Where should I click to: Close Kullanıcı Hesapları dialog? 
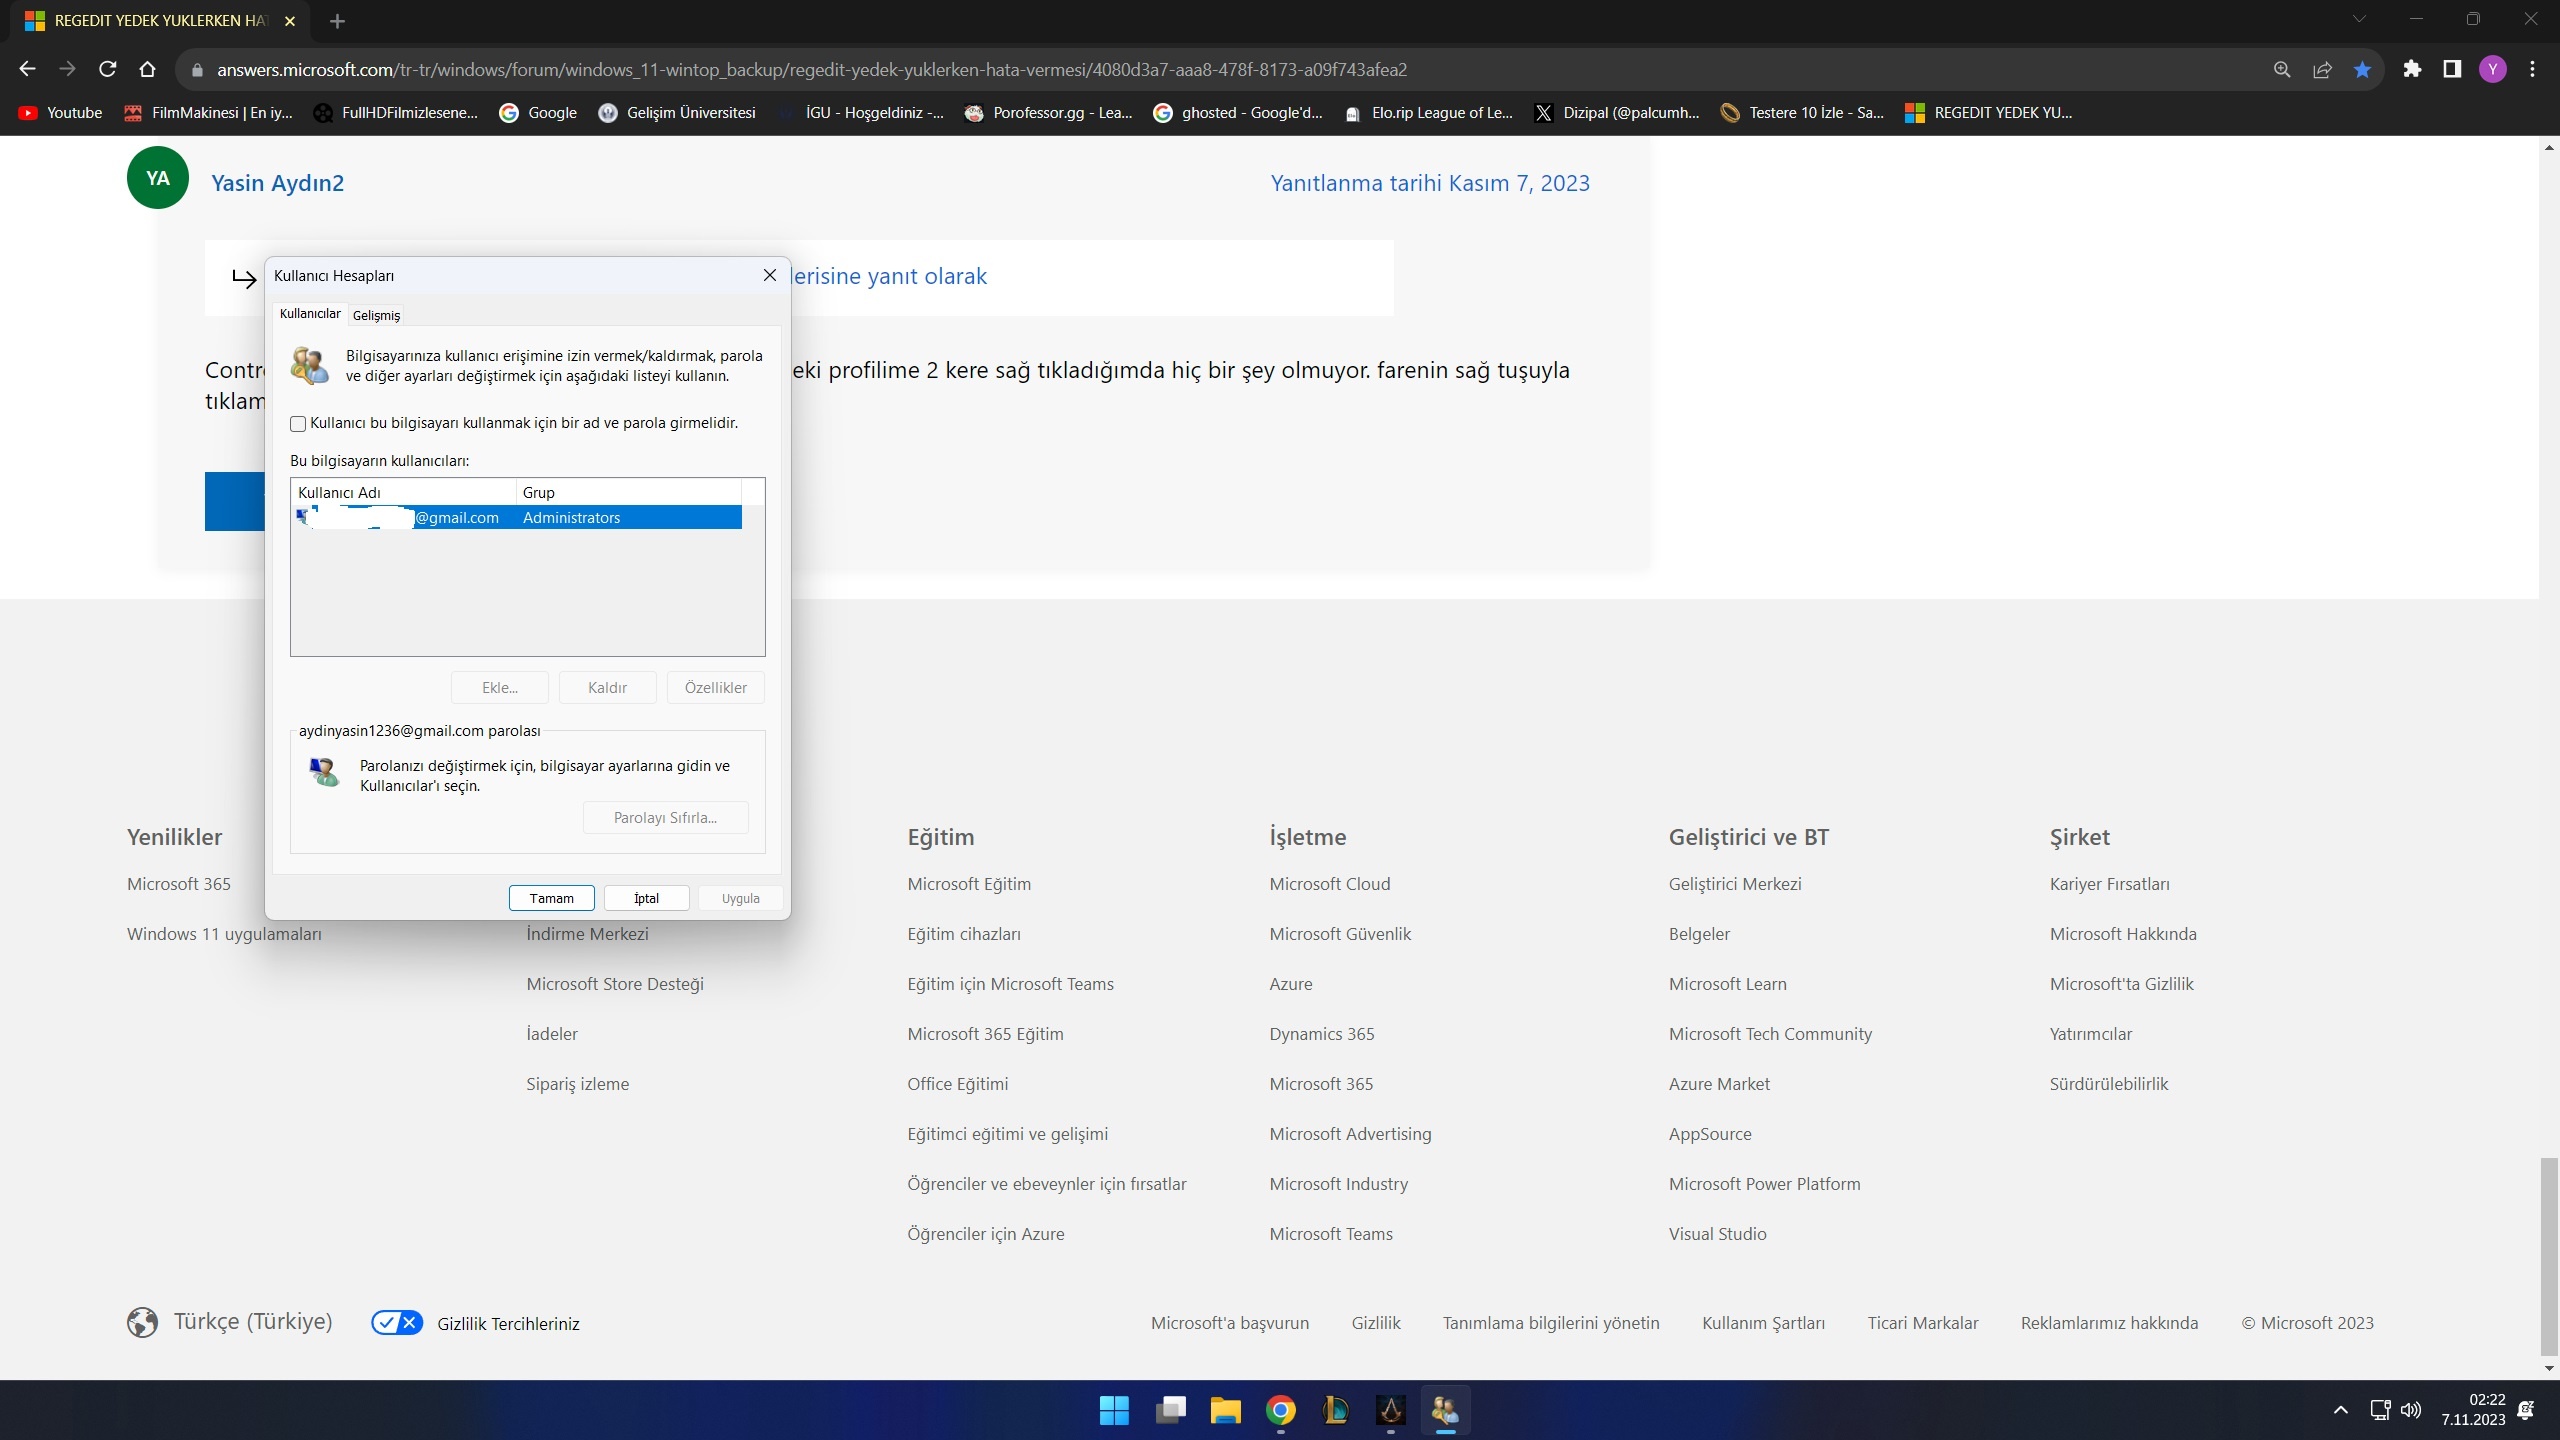[x=769, y=275]
